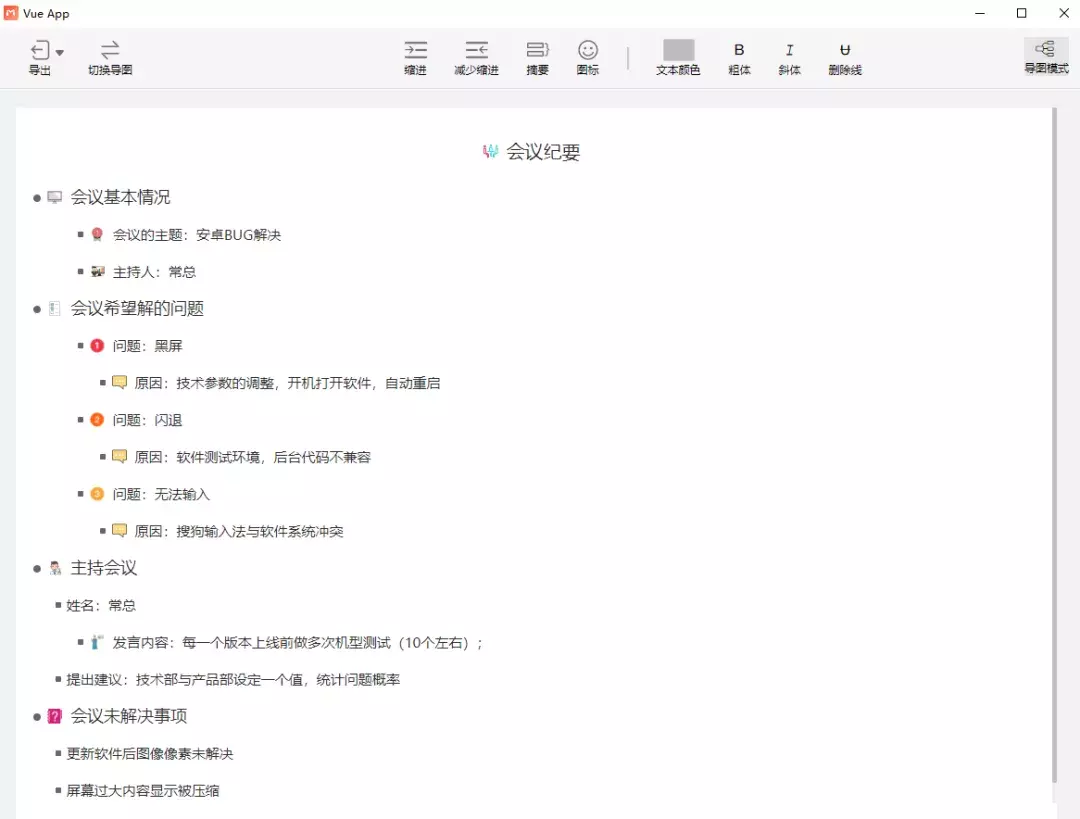Open the Export dropdown arrow

(60, 52)
